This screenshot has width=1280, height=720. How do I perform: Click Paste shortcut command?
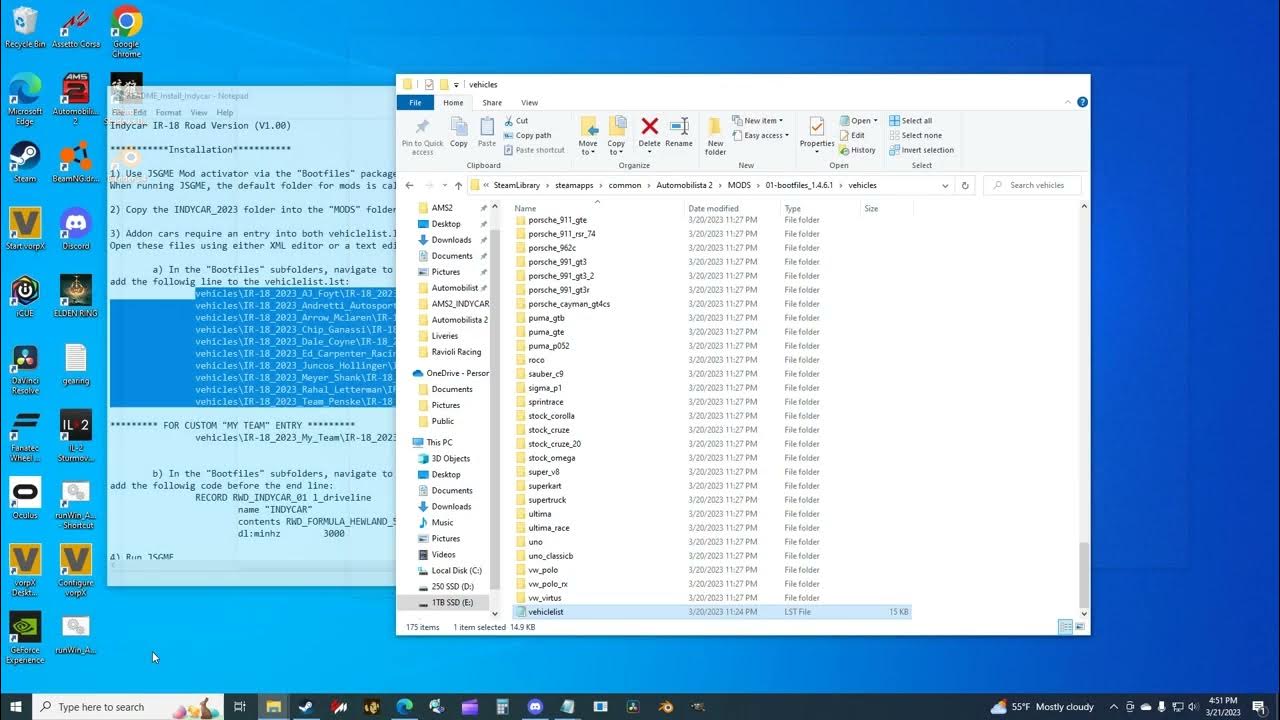click(534, 150)
